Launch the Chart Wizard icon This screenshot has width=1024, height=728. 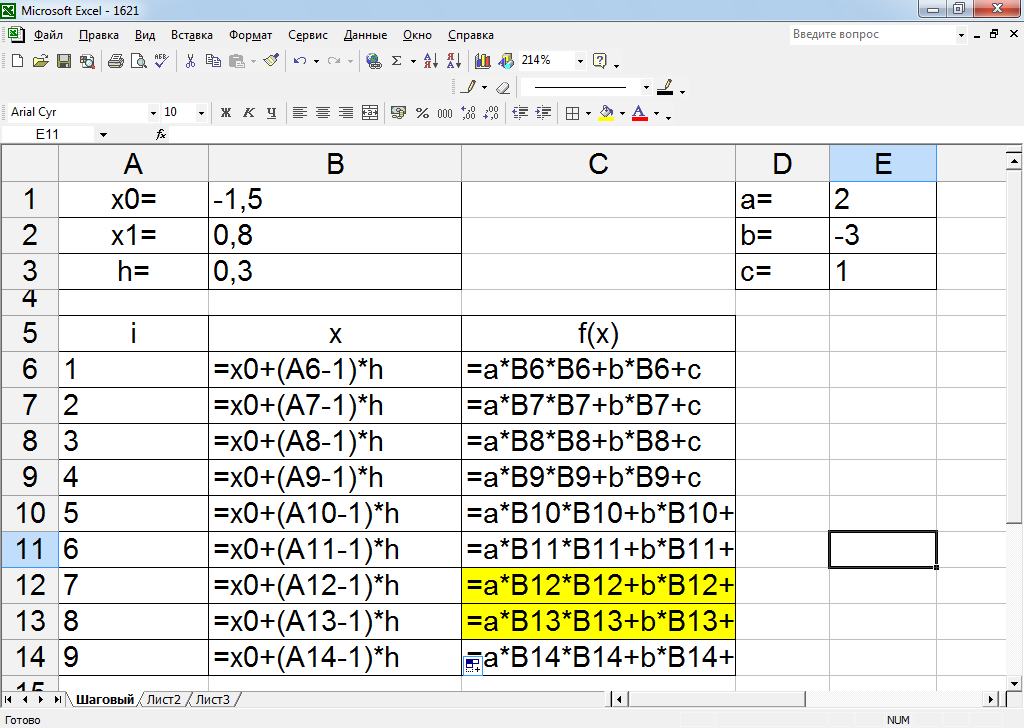tap(483, 61)
